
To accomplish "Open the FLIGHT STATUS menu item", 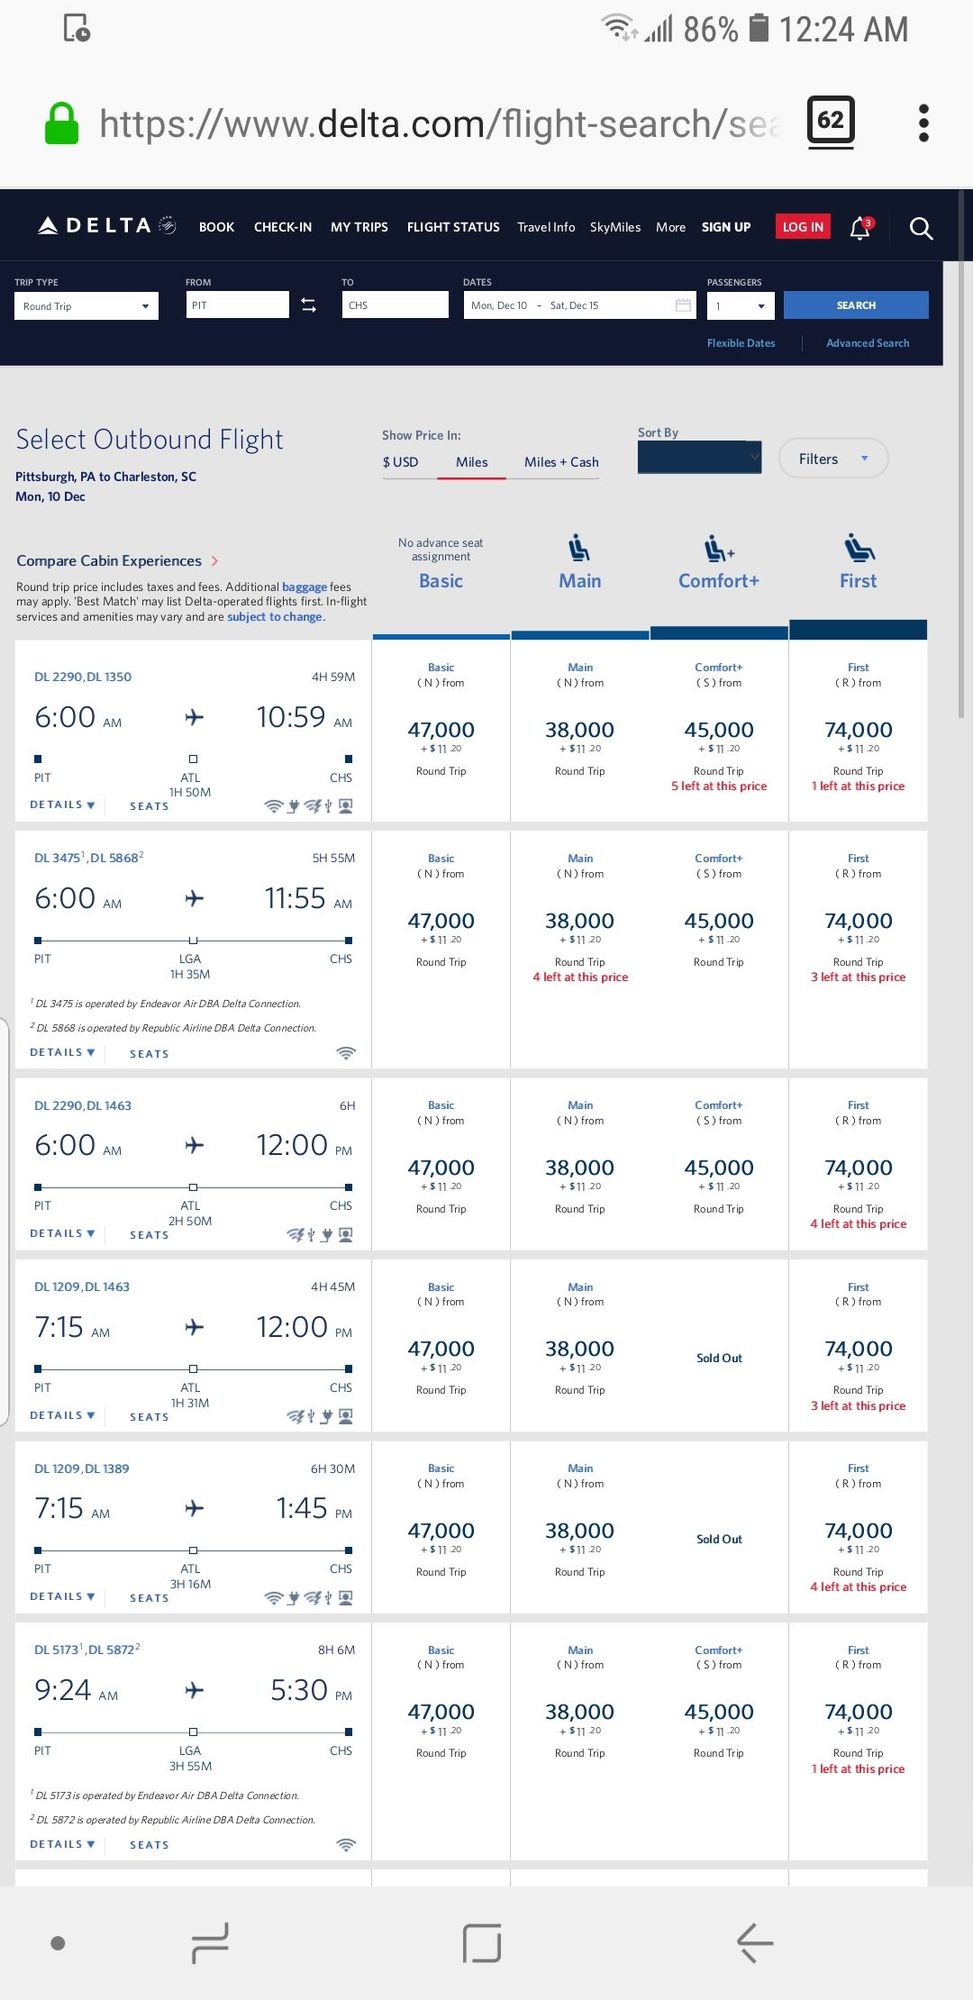I will click(453, 227).
